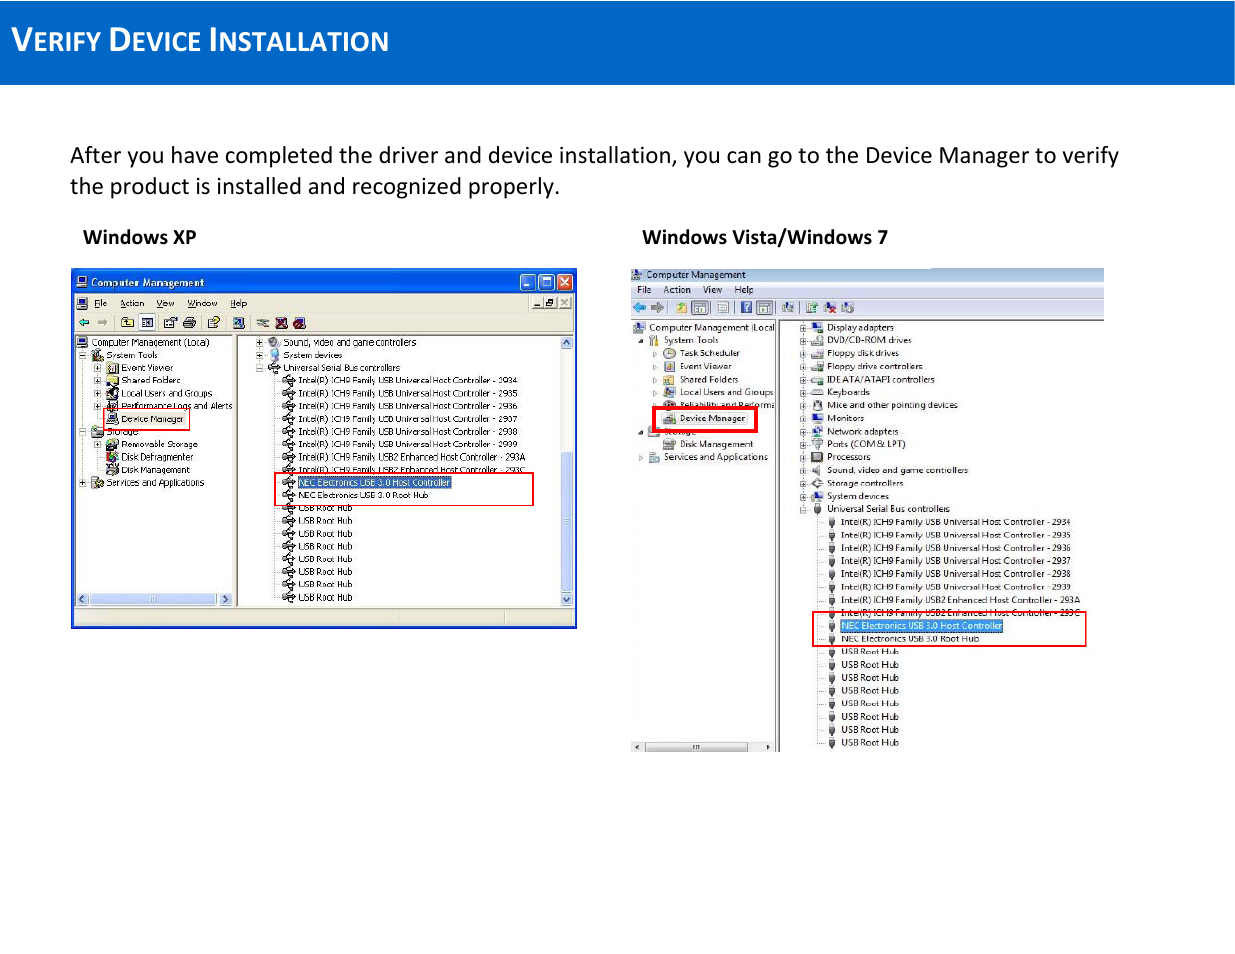1235x954 pixels.
Task: Select Disk Management in the Windows 7 tree
Action: pos(716,444)
